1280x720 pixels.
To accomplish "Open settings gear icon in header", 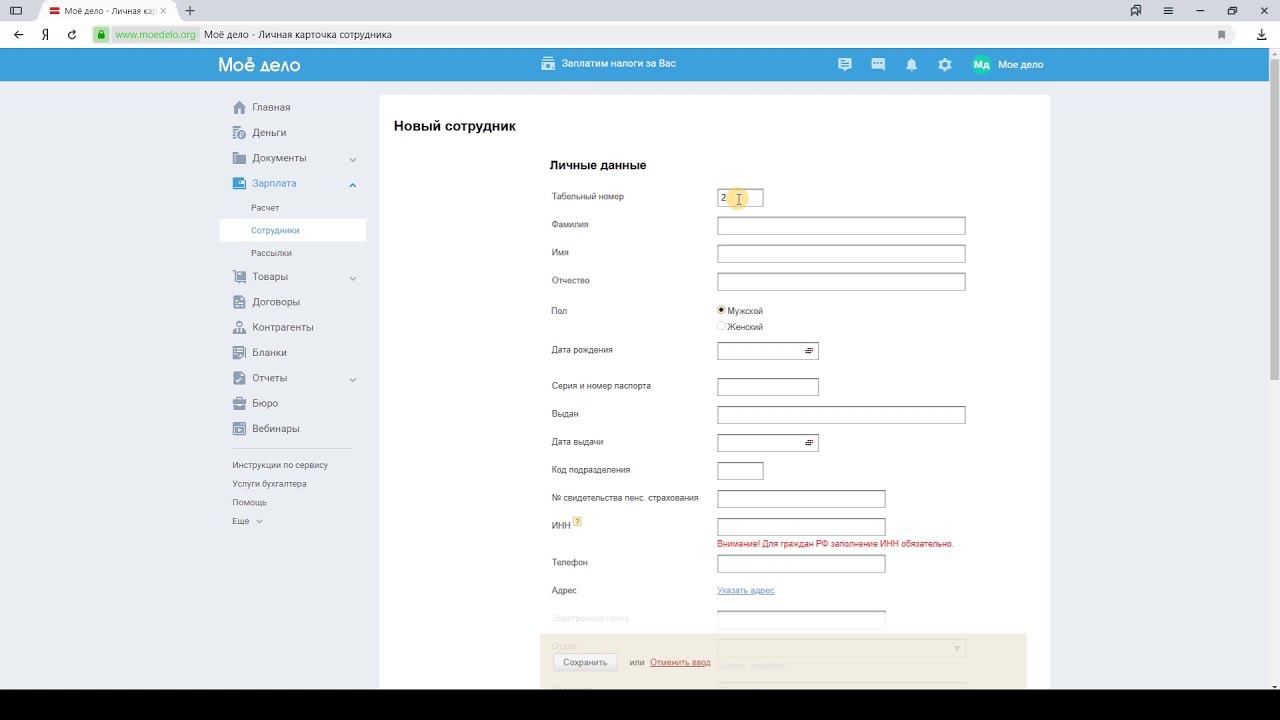I will point(945,64).
